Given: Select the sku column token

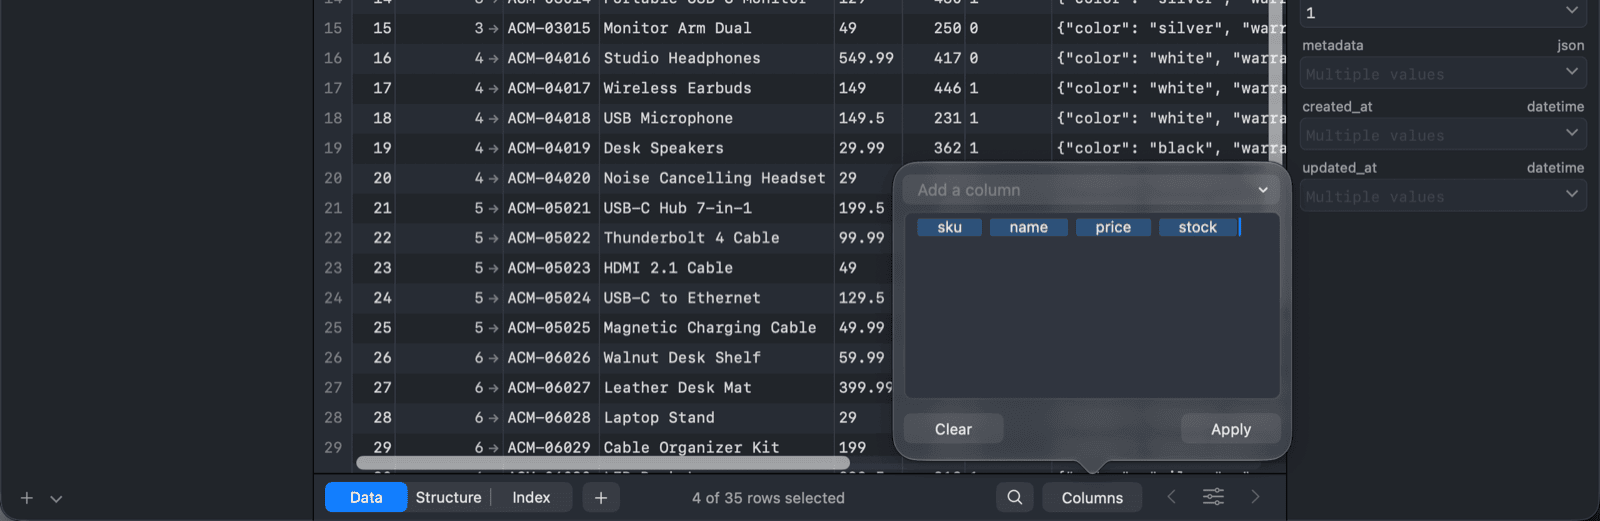Looking at the screenshot, I should point(949,227).
